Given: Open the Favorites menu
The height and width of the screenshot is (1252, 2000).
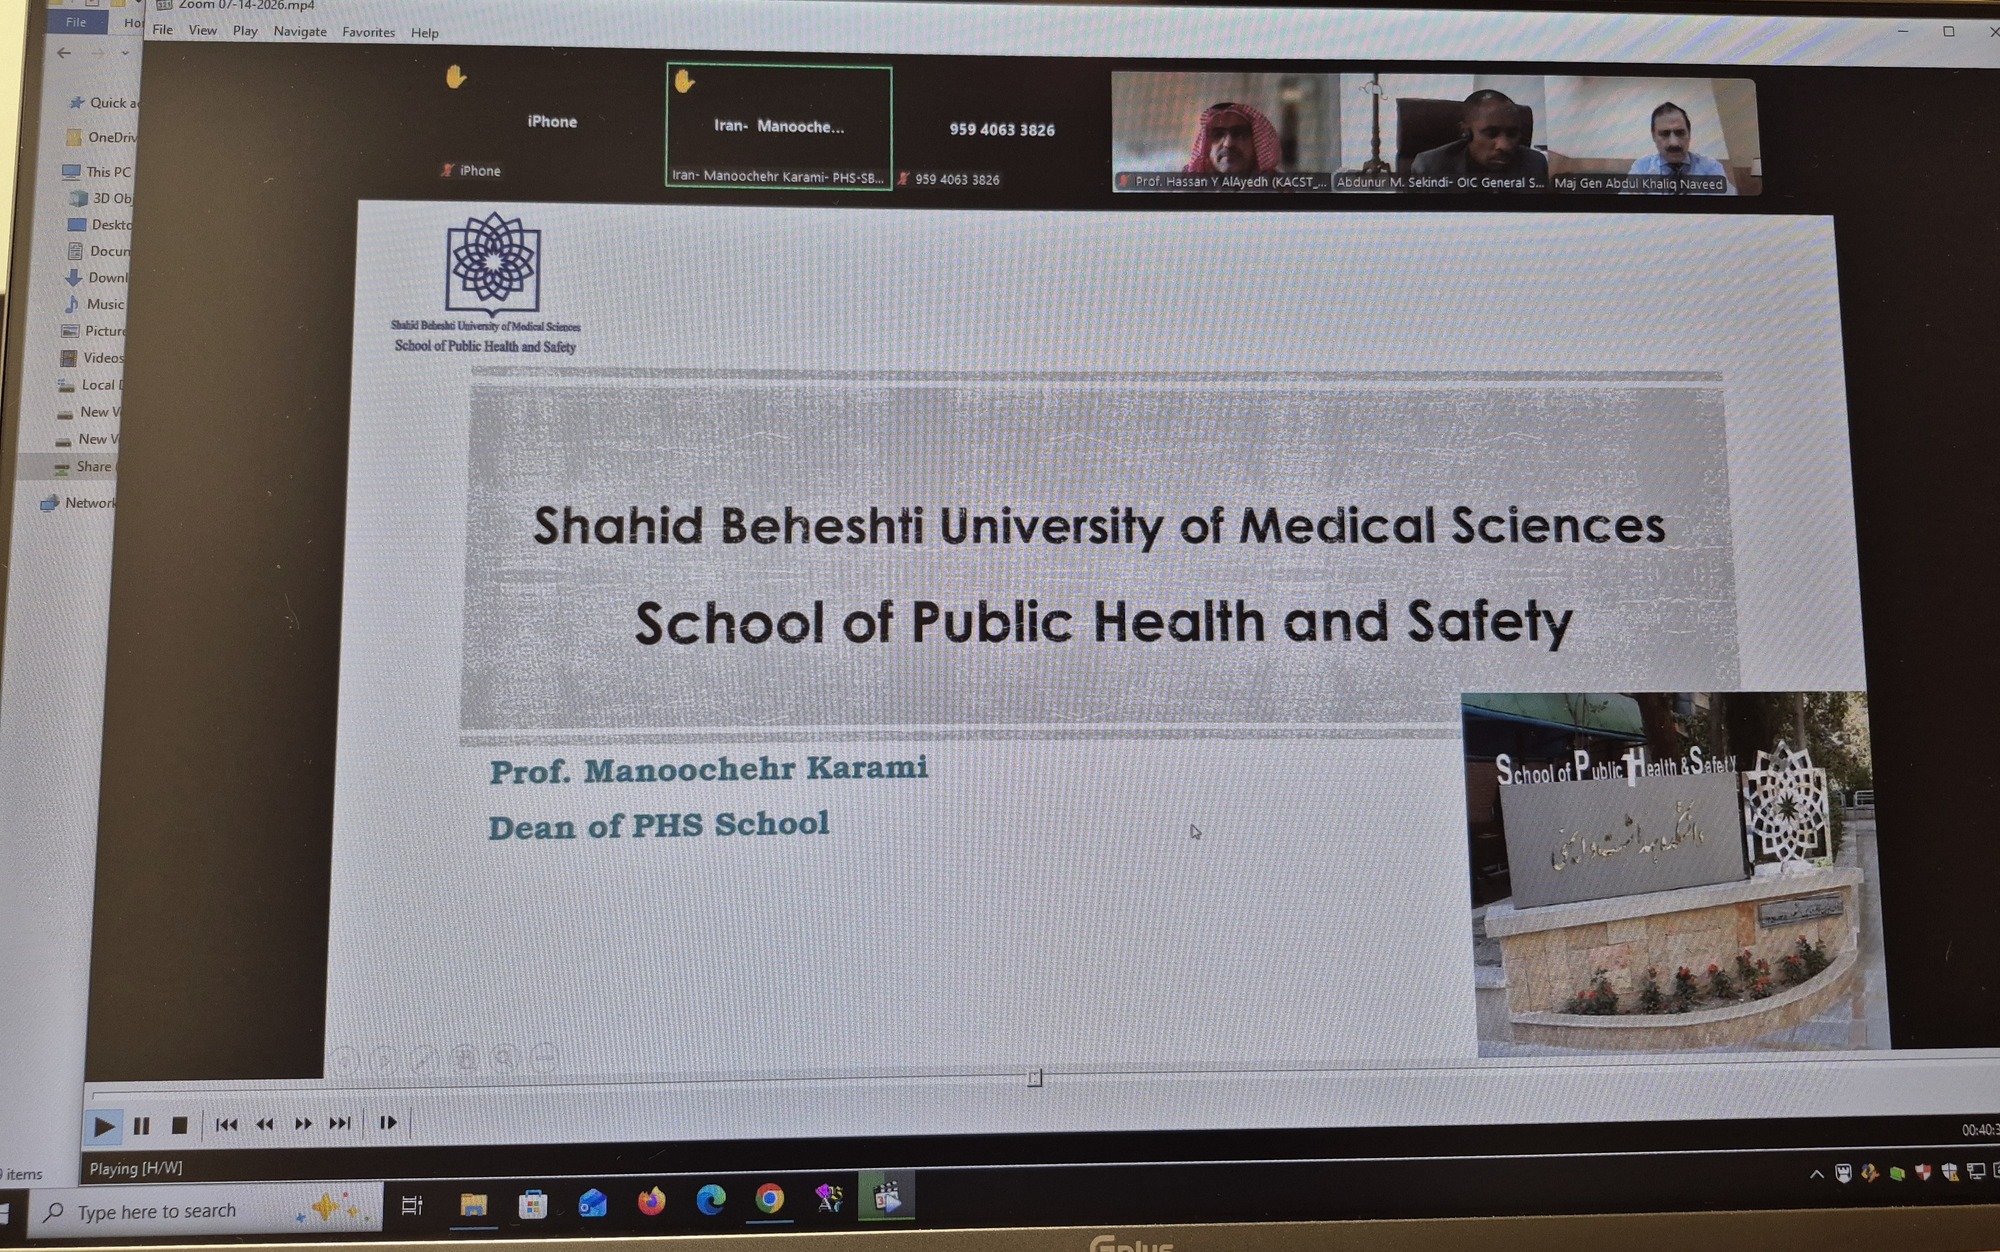Looking at the screenshot, I should coord(368,32).
